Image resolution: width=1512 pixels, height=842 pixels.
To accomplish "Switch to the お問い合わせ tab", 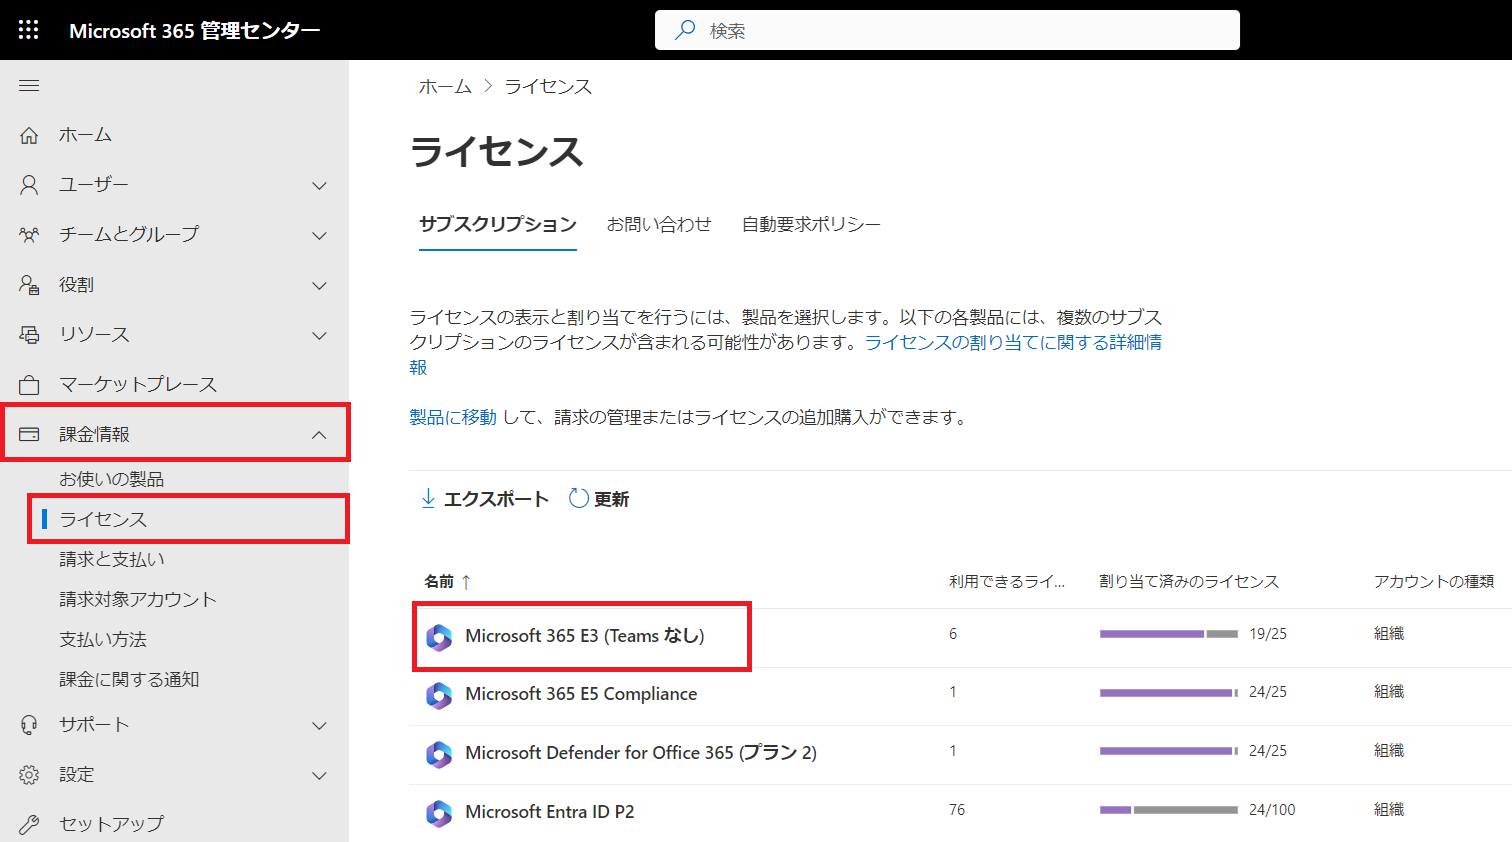I will tap(659, 224).
